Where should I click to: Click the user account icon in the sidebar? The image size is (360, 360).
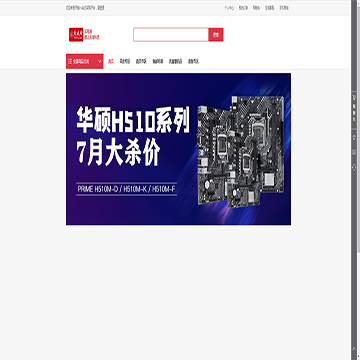[354, 152]
